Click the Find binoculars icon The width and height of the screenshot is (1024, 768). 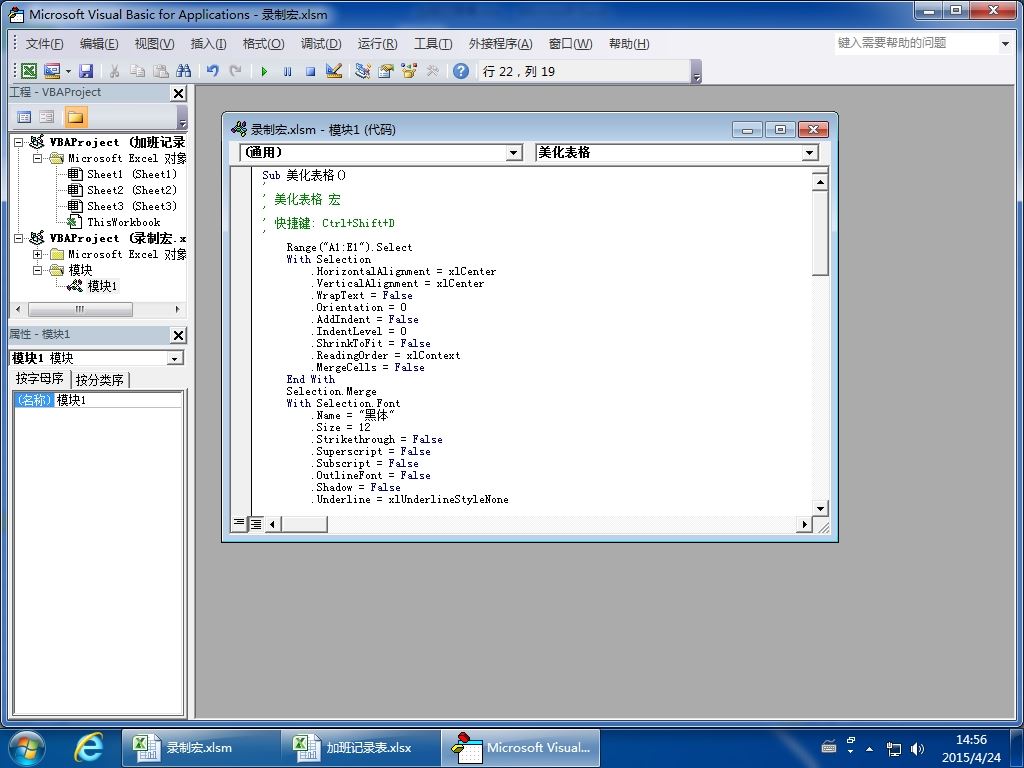[184, 71]
